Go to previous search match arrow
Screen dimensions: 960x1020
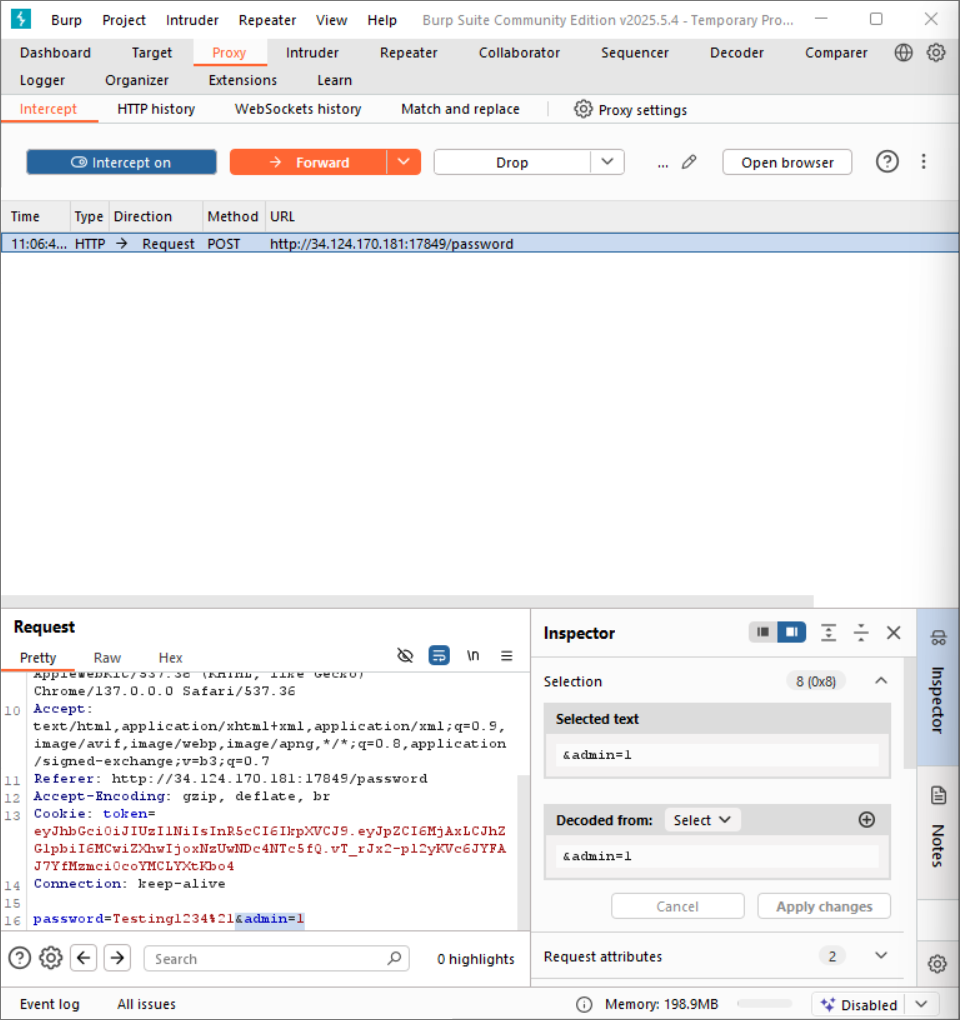tap(83, 958)
